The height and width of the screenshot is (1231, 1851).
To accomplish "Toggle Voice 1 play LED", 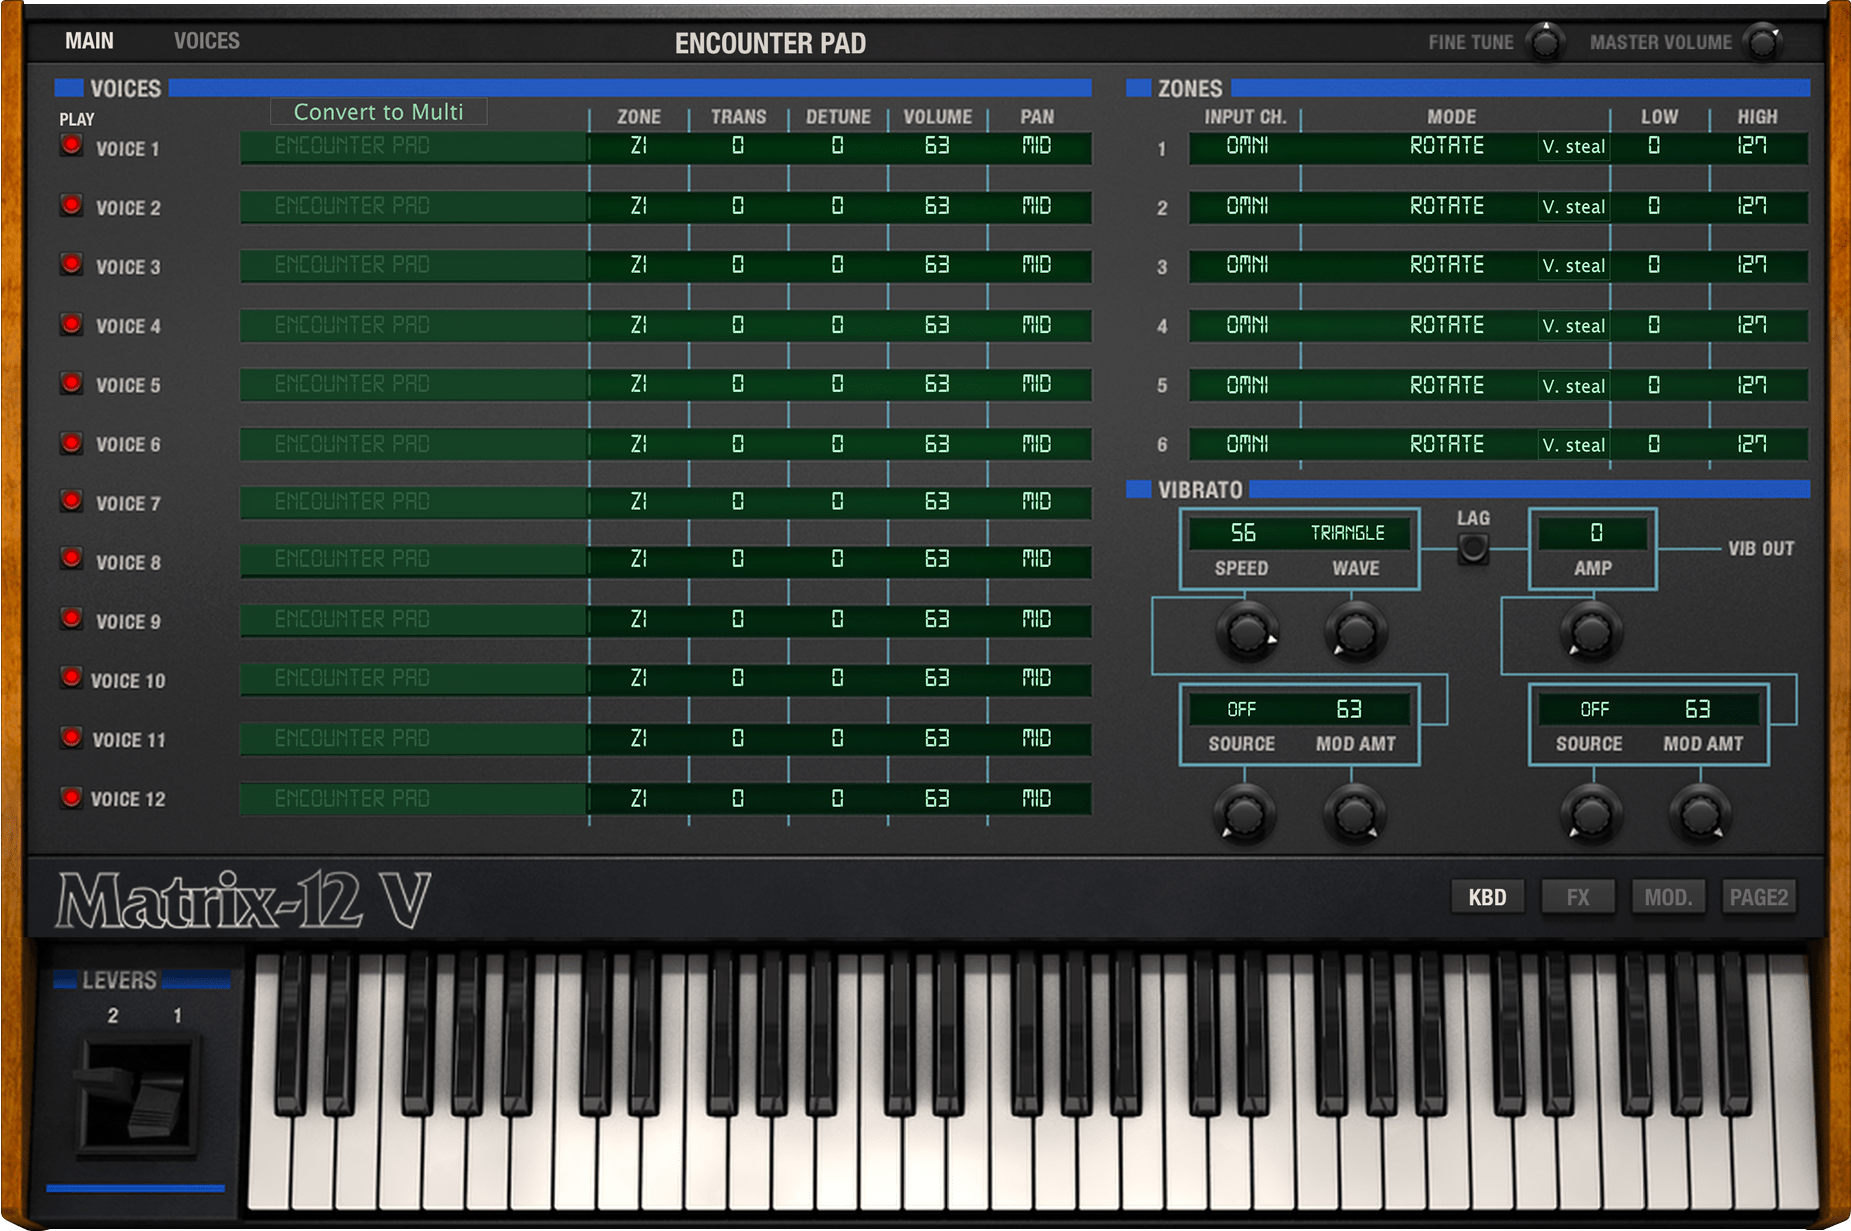I will point(71,146).
